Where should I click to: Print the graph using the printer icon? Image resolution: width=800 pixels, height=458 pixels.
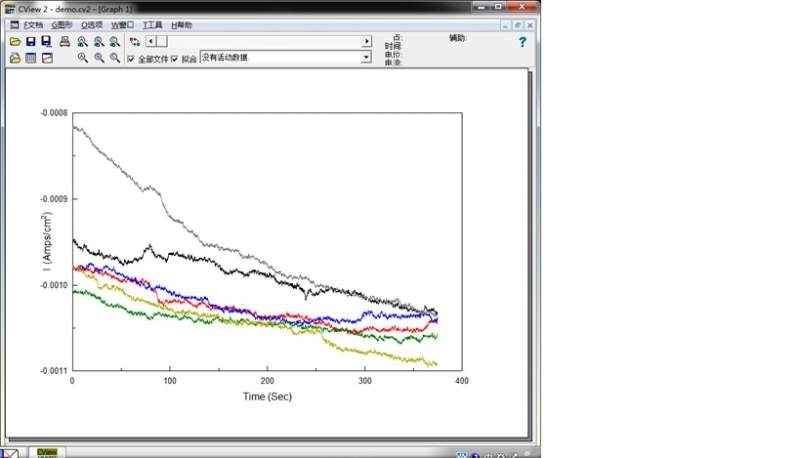coord(65,42)
